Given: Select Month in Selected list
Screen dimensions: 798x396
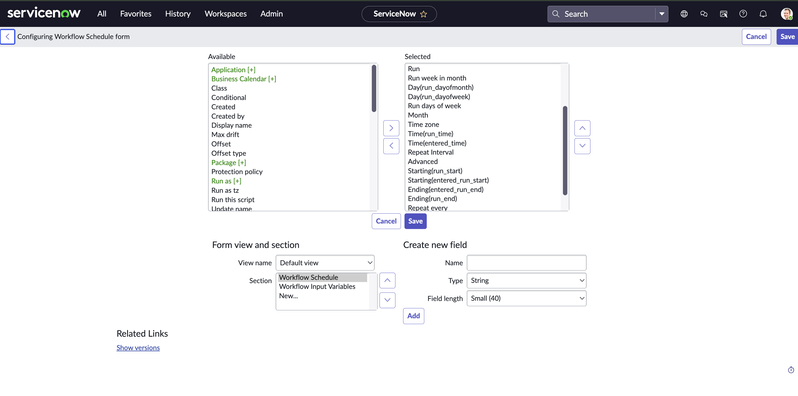Looking at the screenshot, I should [418, 115].
